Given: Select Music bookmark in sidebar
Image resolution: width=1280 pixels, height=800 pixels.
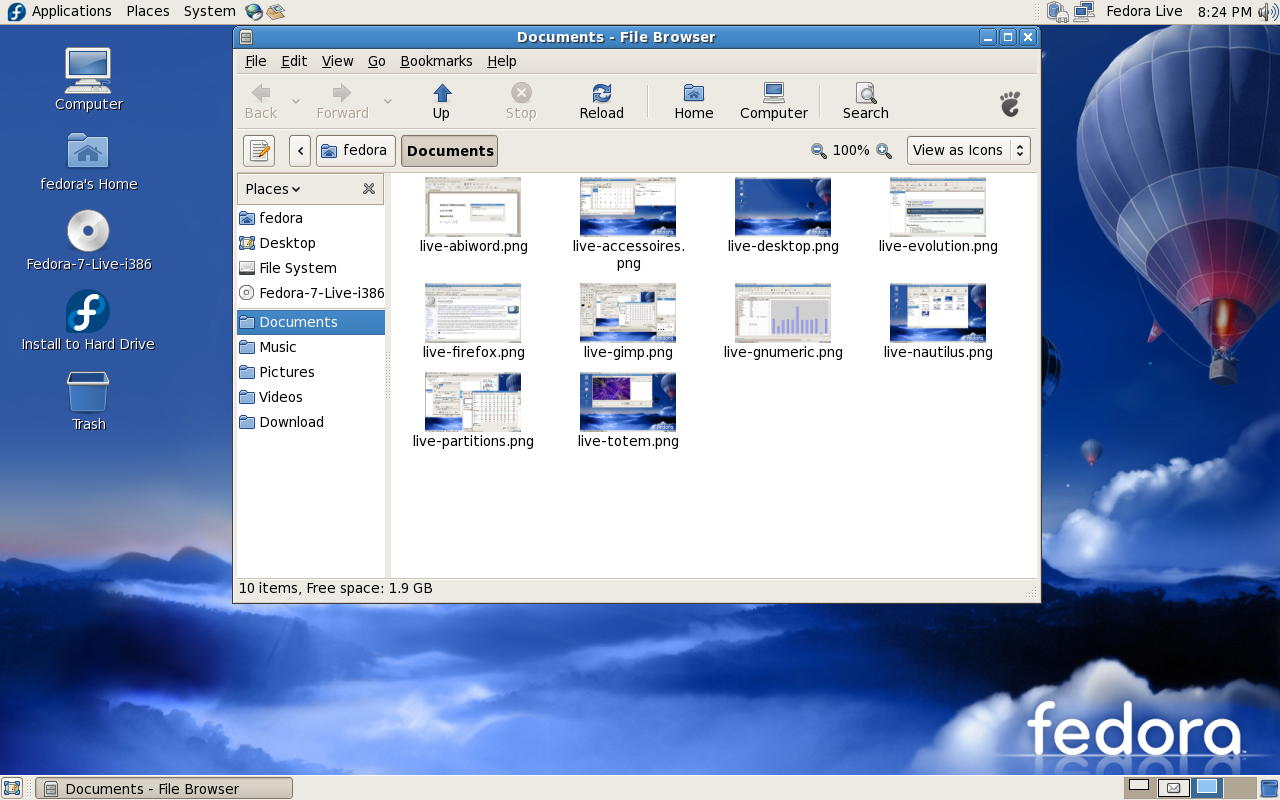Looking at the screenshot, I should [311, 347].
